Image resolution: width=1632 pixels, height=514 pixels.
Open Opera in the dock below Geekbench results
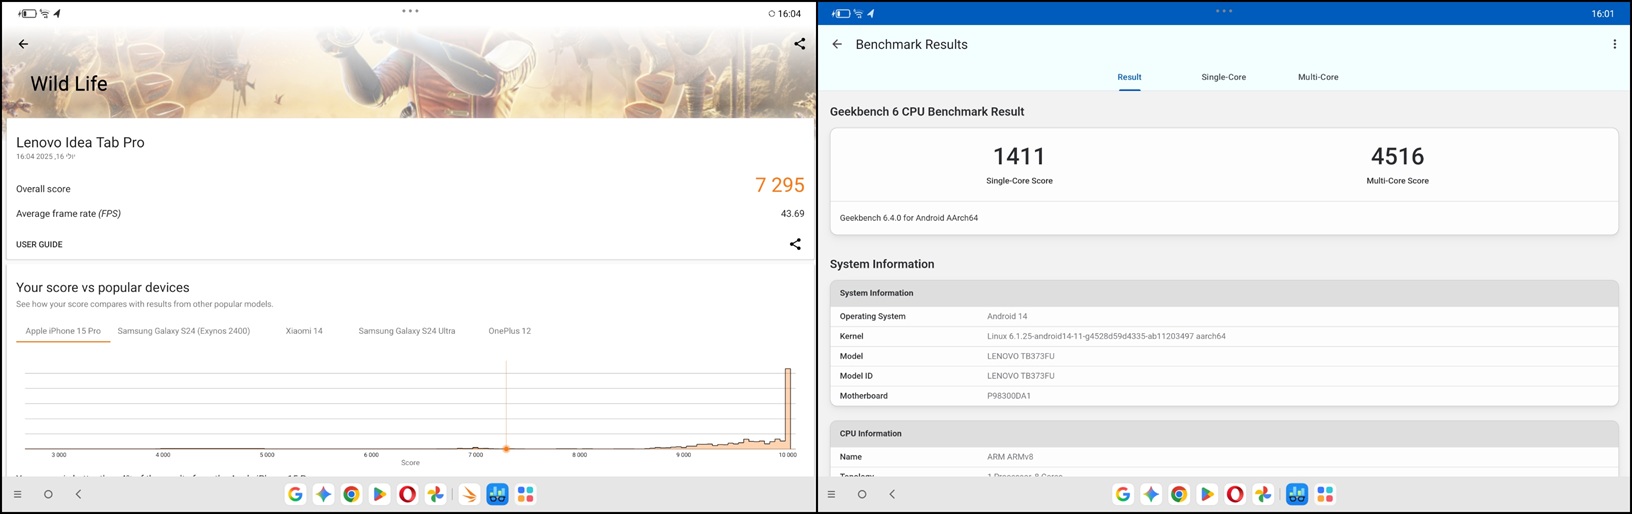(1235, 494)
